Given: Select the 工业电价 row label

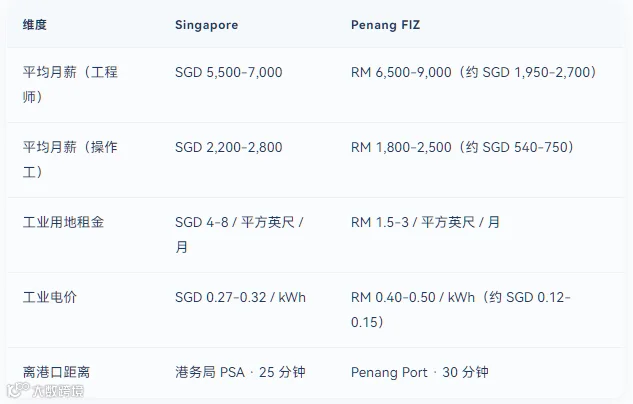Looking at the screenshot, I should tap(50, 297).
